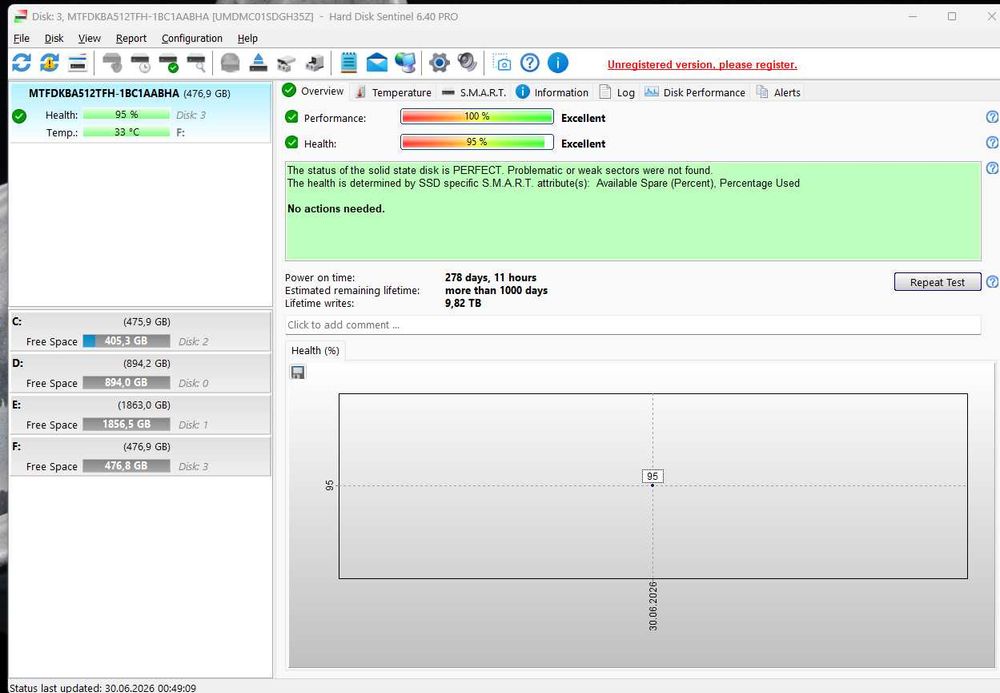1000x693 pixels.
Task: Switch to the Log tab
Action: 617,92
